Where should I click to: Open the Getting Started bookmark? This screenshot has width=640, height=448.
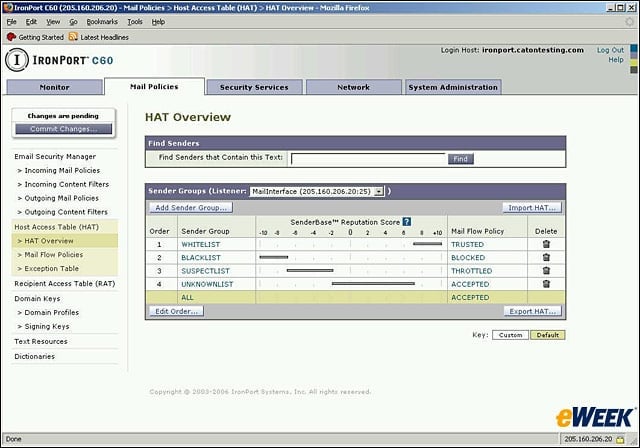point(36,37)
